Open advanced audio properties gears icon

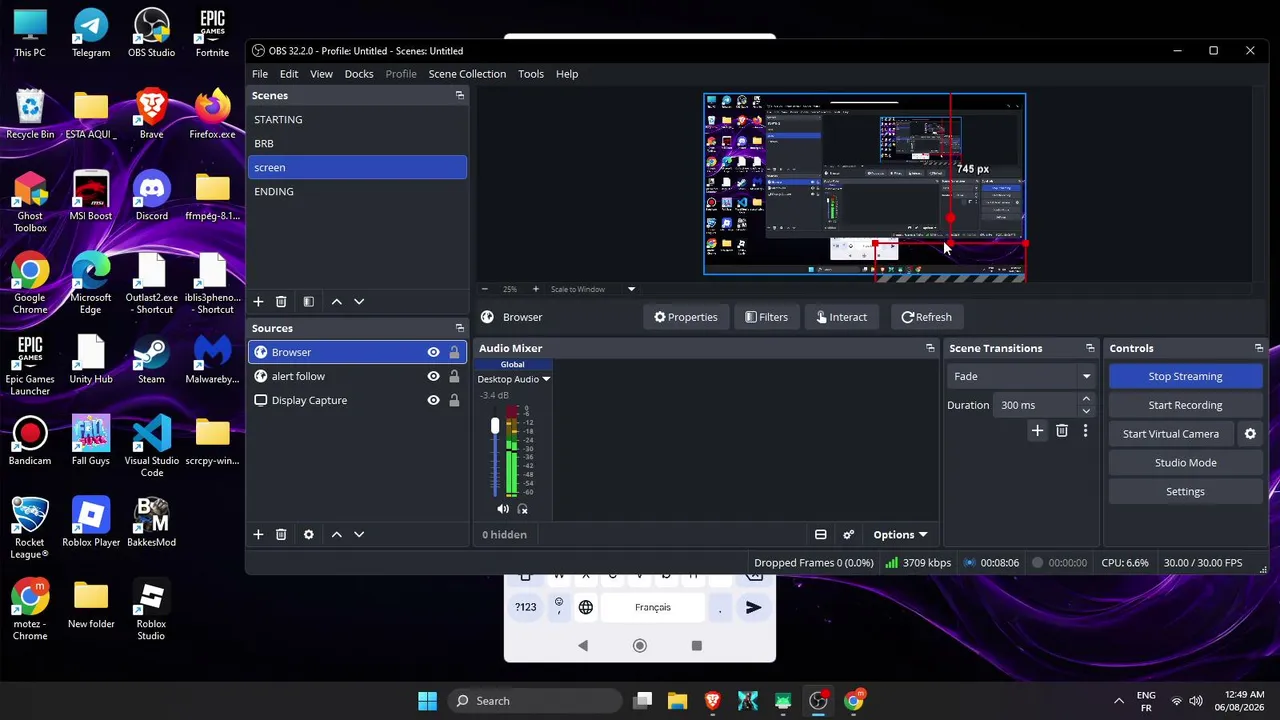[849, 534]
